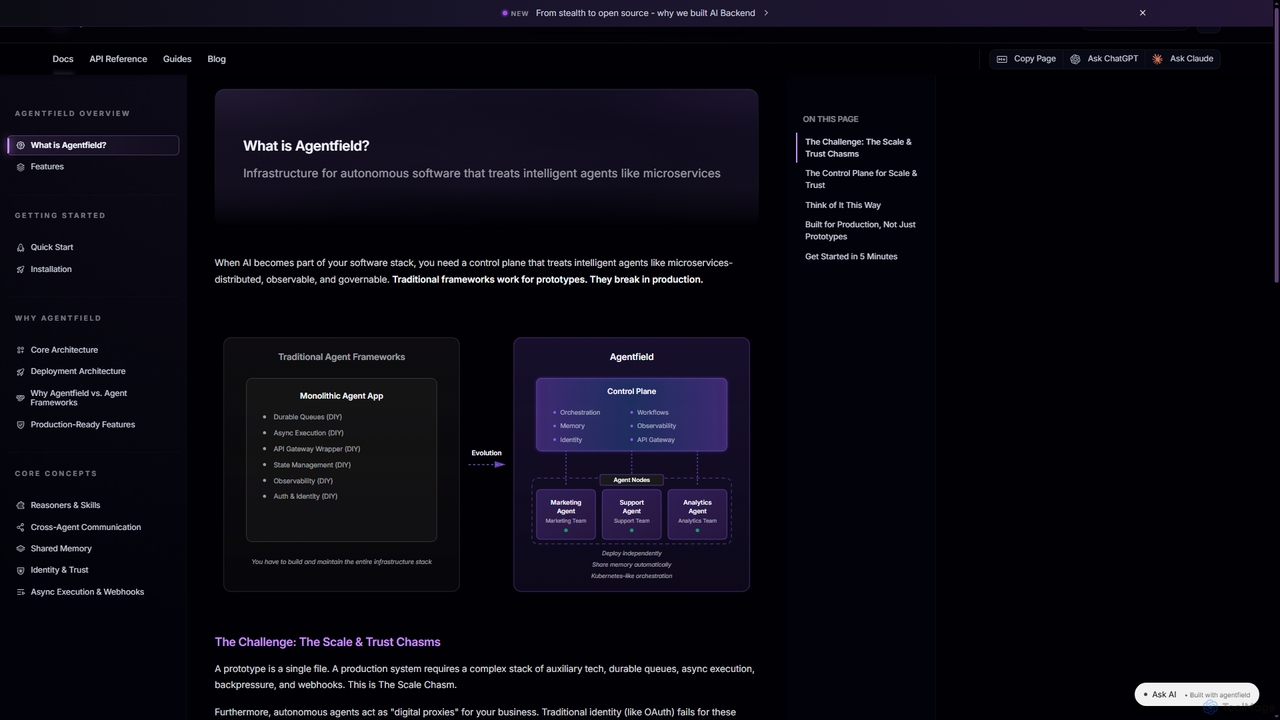Jump to The Challenge: Scale & Trust Chasms

pos(858,148)
